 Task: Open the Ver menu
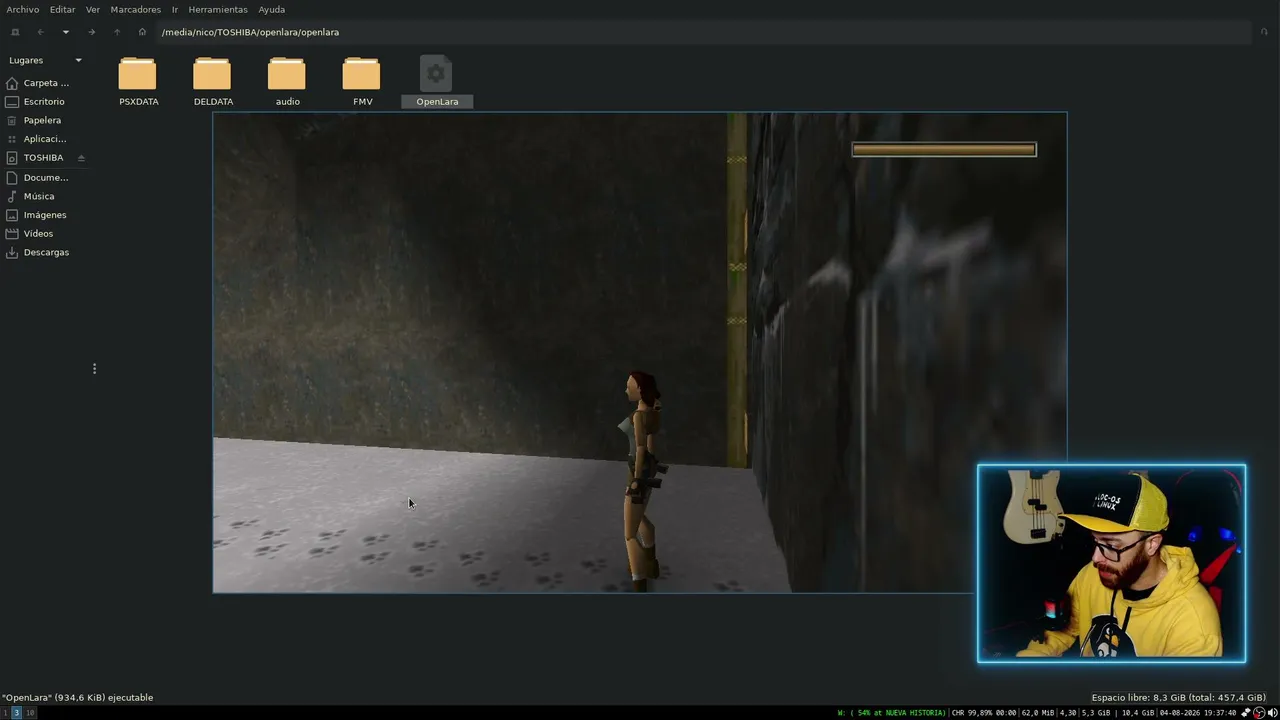(x=92, y=9)
